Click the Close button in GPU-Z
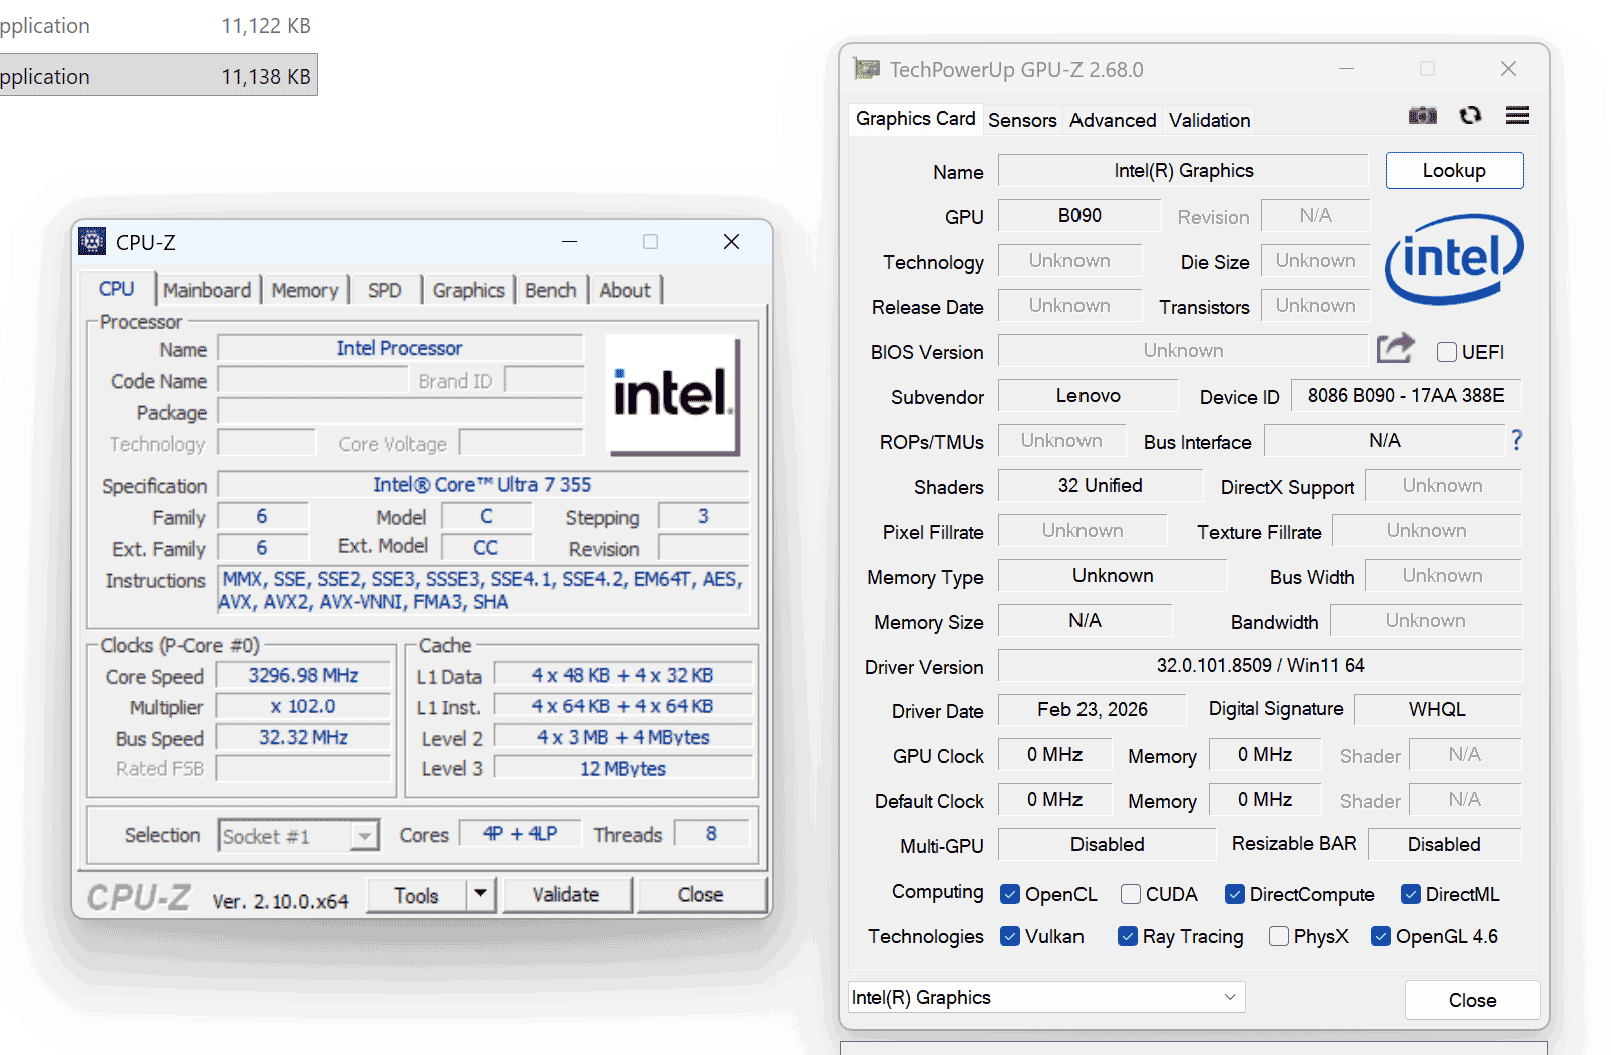Screen dimensions: 1611x1055 pyautogui.click(x=1472, y=1000)
